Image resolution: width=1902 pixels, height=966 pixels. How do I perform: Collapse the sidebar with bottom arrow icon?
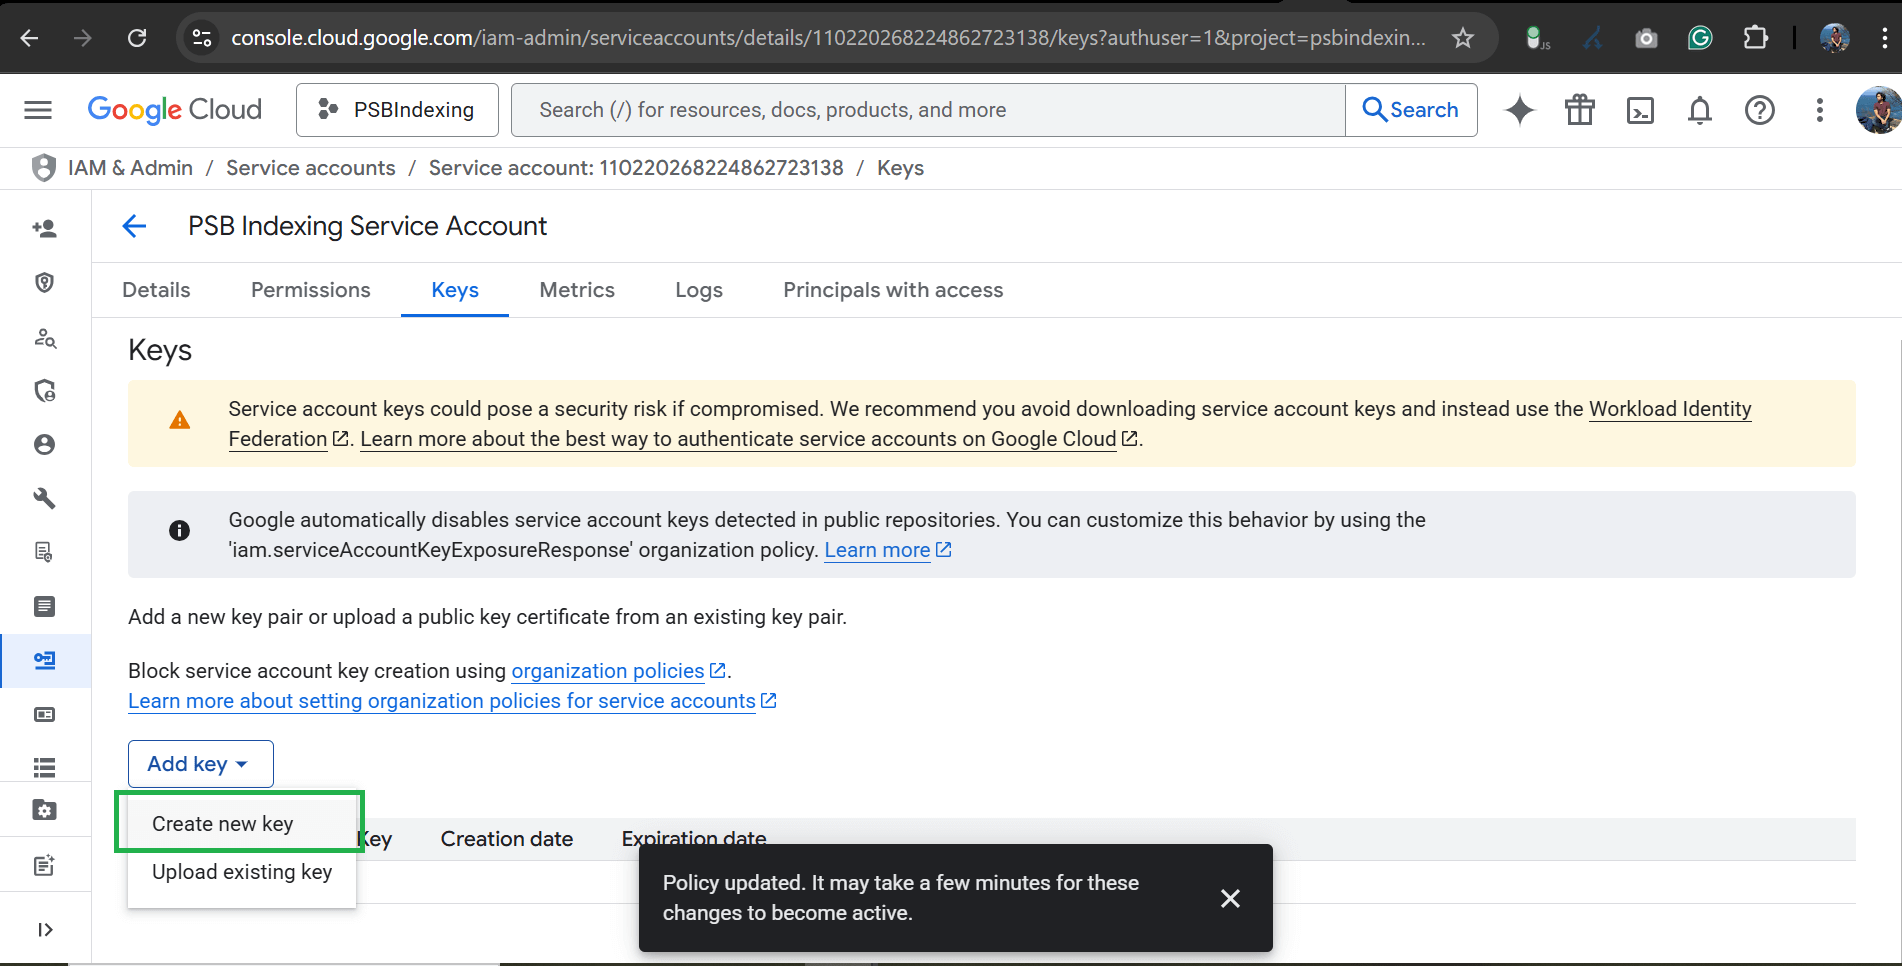coord(45,929)
